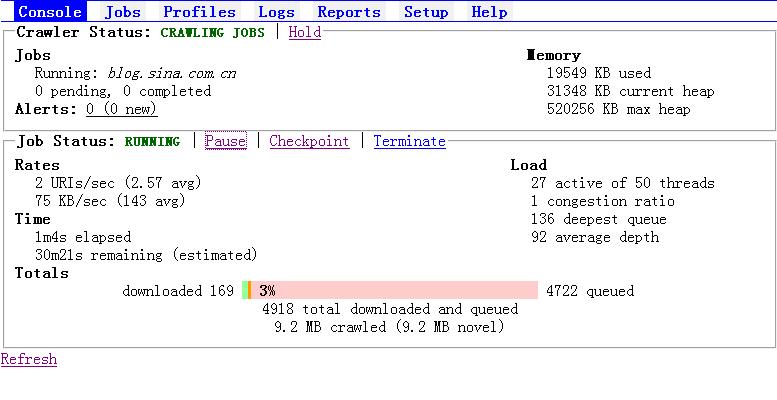Switch to the Jobs tab
This screenshot has width=777, height=400.
123,12
